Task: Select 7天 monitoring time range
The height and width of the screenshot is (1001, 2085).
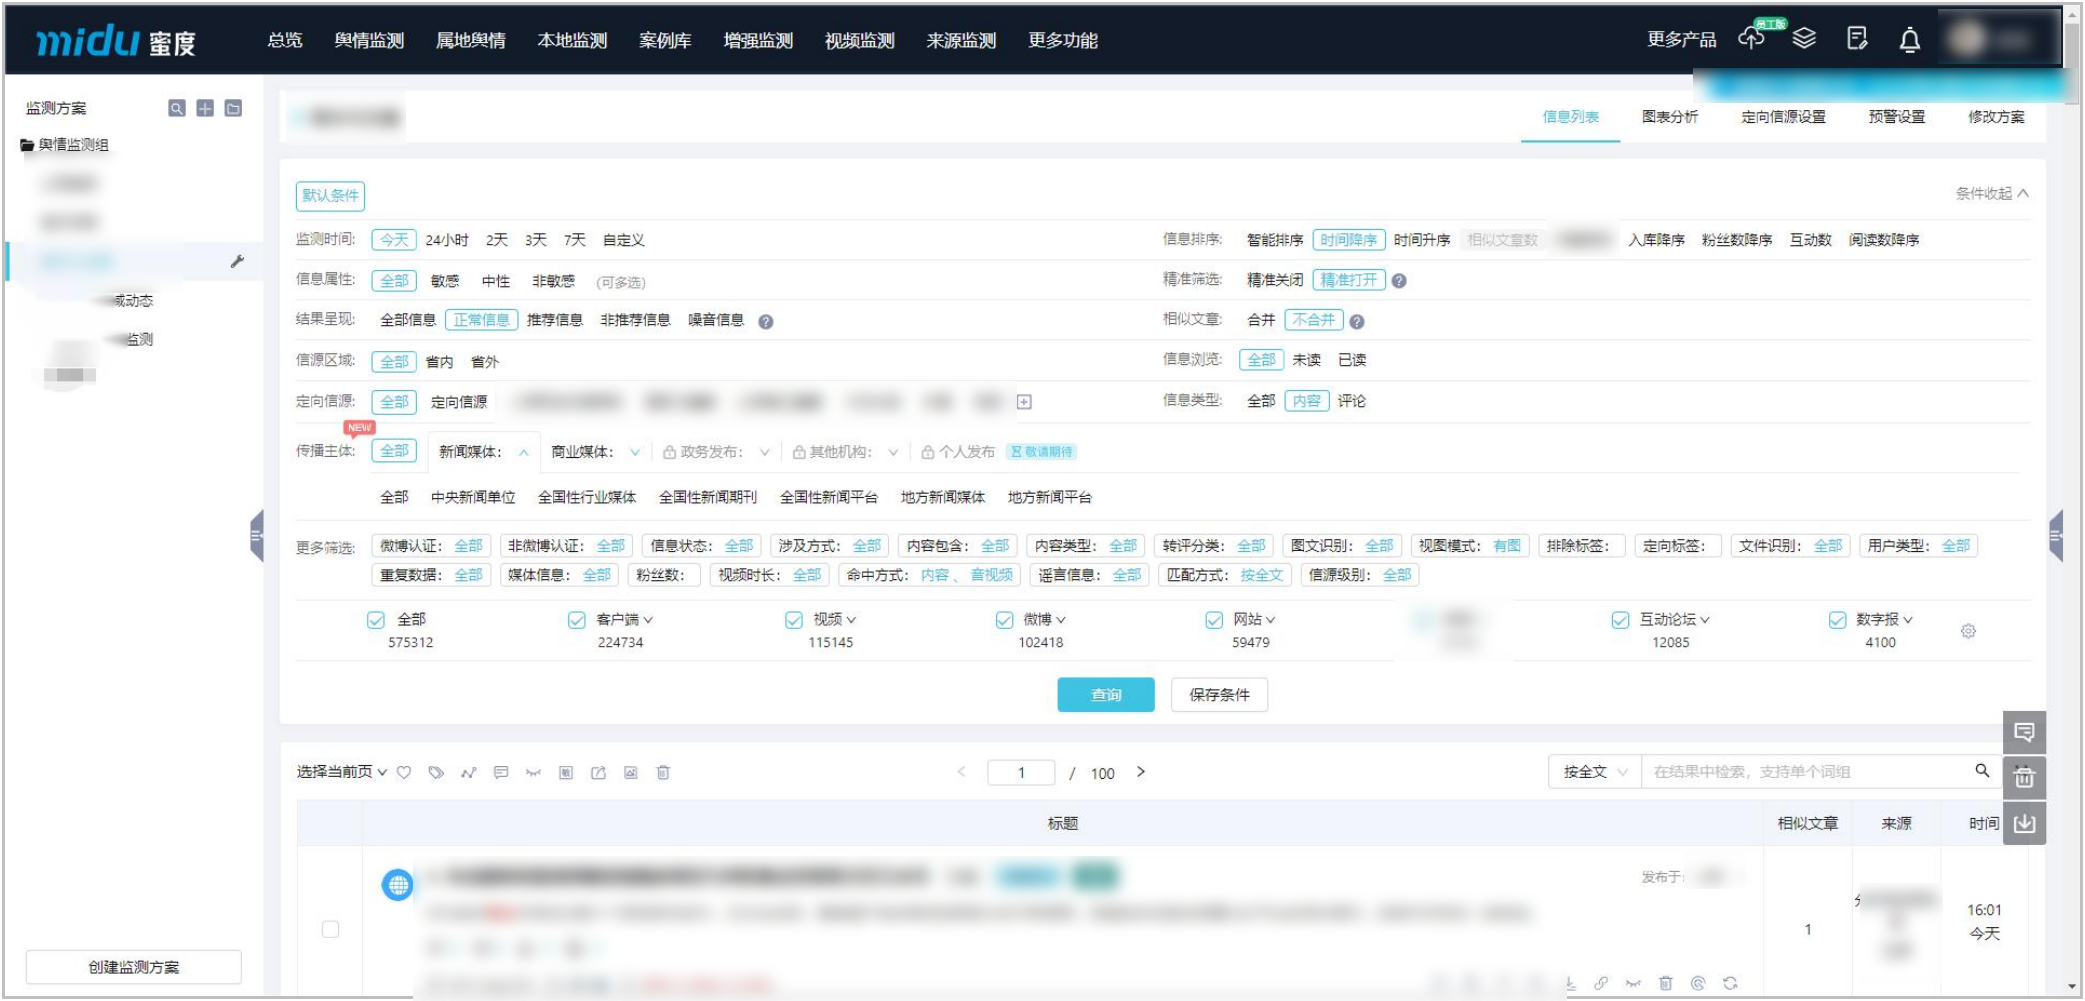Action: click(x=574, y=240)
